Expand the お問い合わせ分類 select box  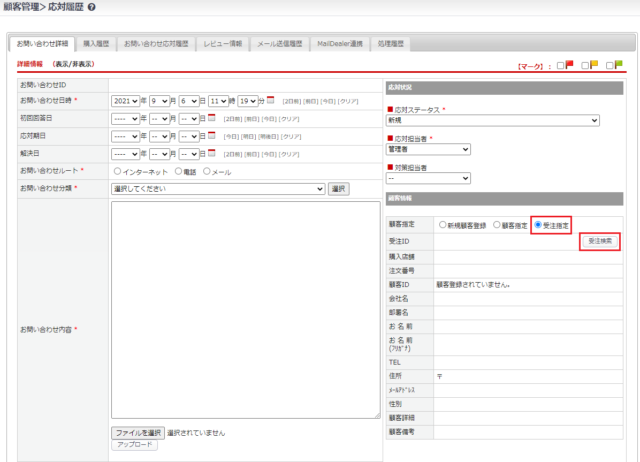218,188
